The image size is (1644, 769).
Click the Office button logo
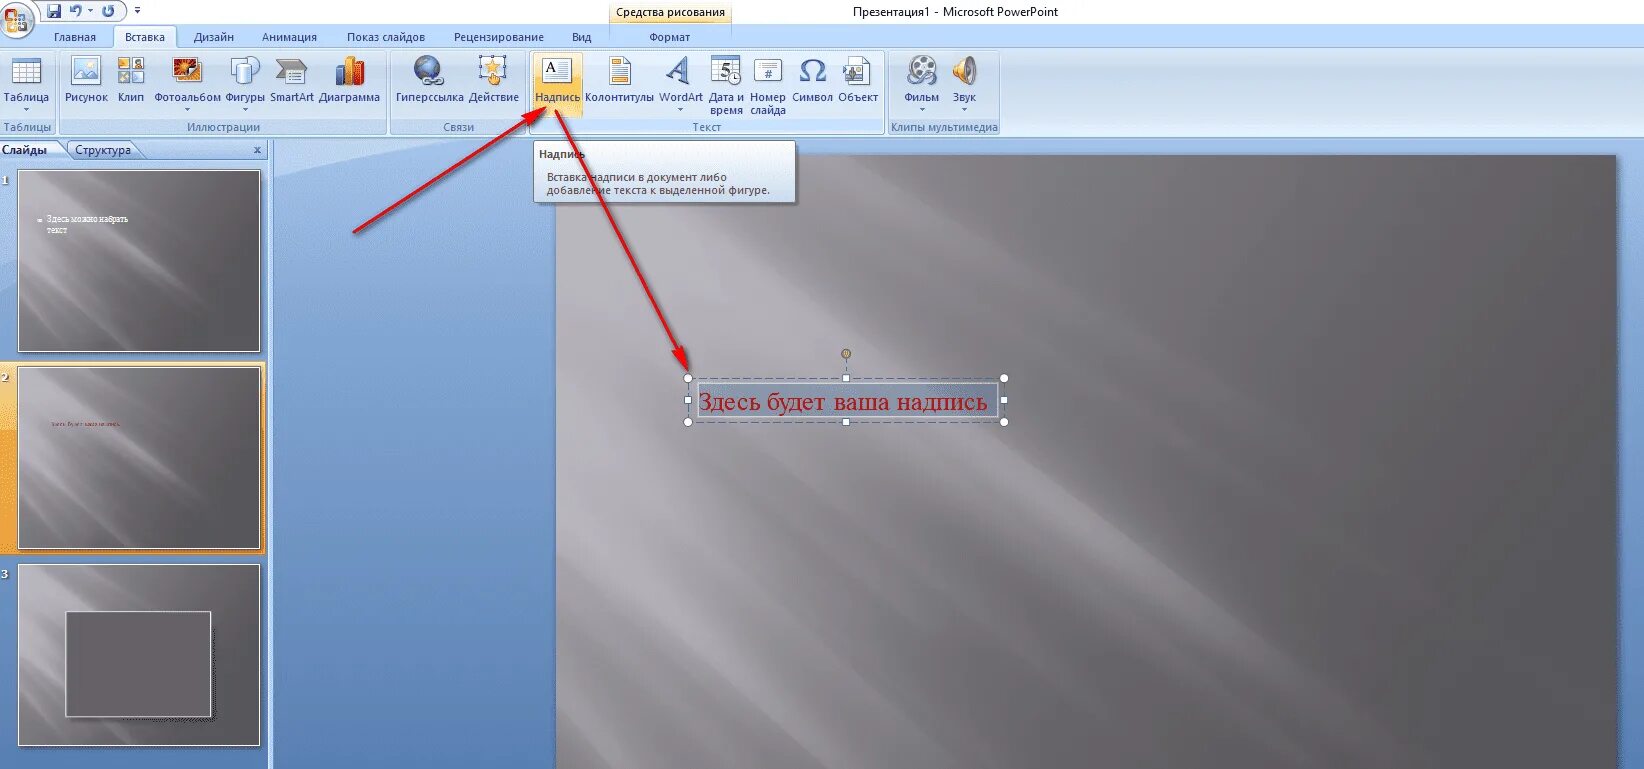17,20
